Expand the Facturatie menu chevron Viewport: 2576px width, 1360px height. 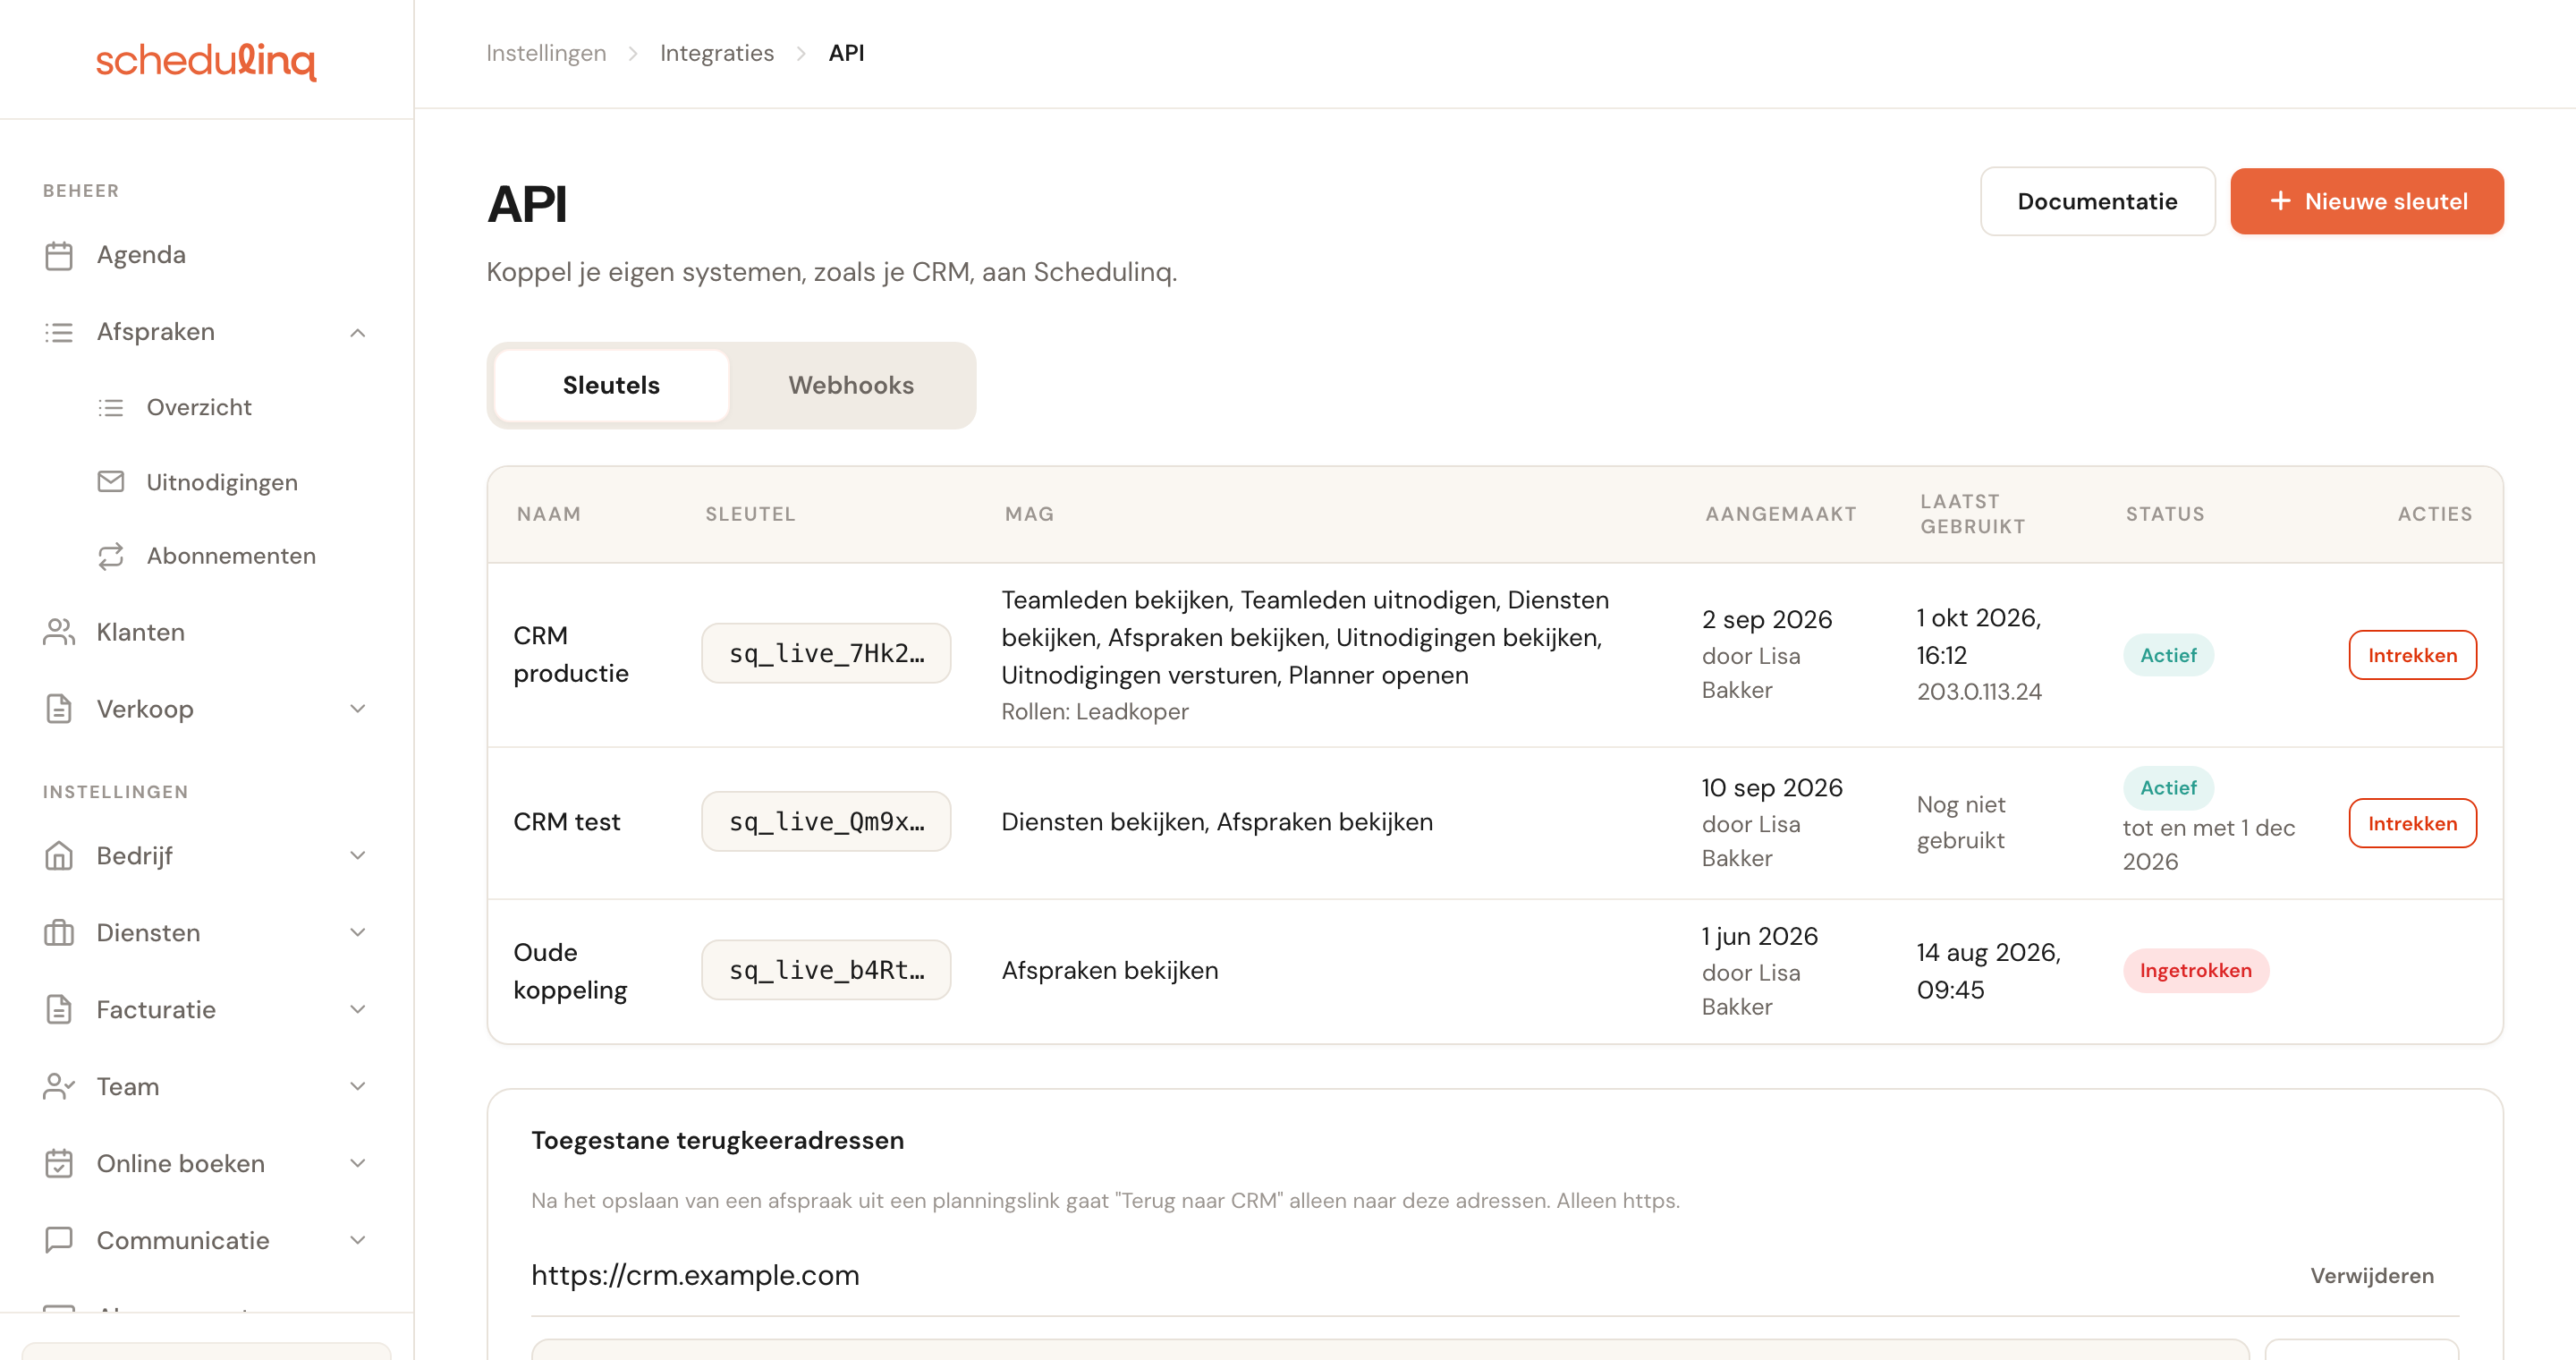tap(357, 1010)
